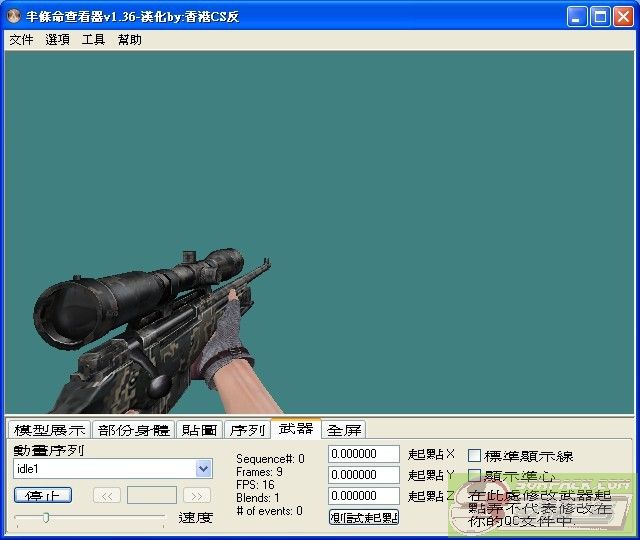Minimize the model viewer window
640x540 pixels.
(x=577, y=16)
